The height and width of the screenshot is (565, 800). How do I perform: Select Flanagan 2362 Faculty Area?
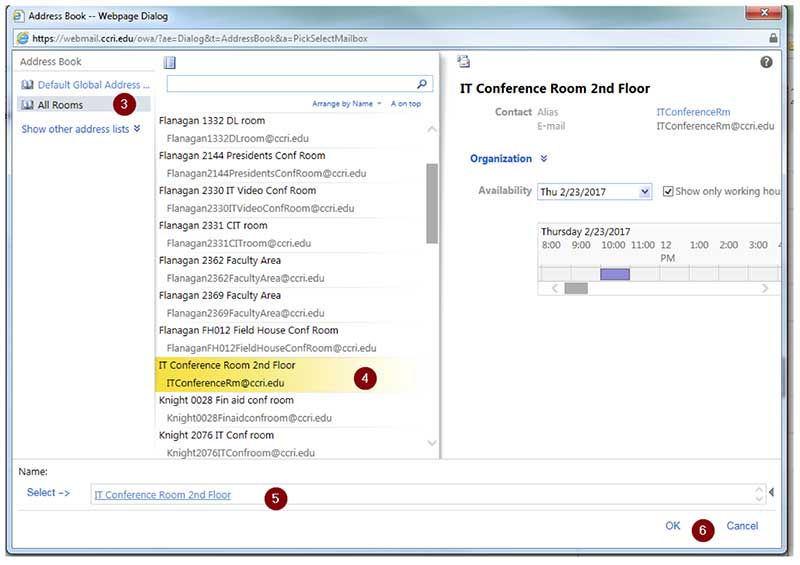click(x=292, y=269)
